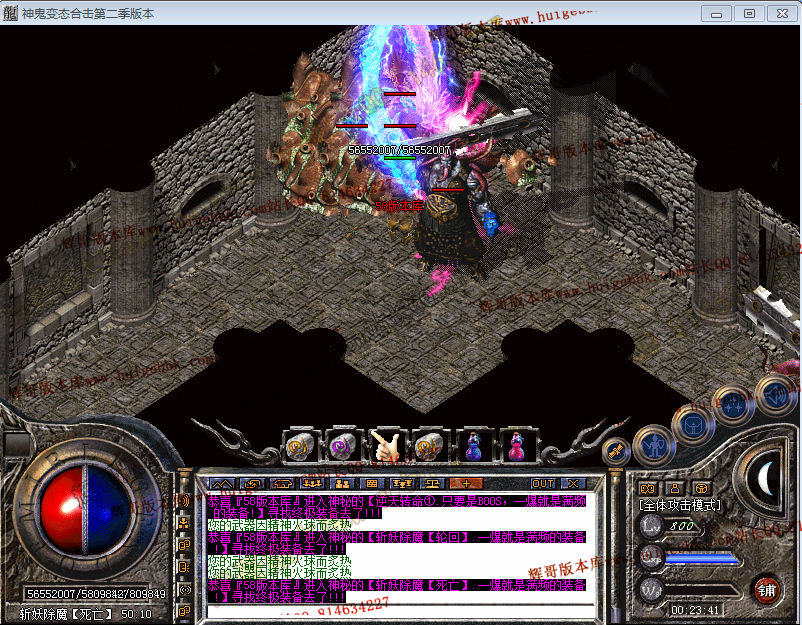Open the red 铺 shop button
This screenshot has height=625, width=802.
pyautogui.click(x=766, y=590)
